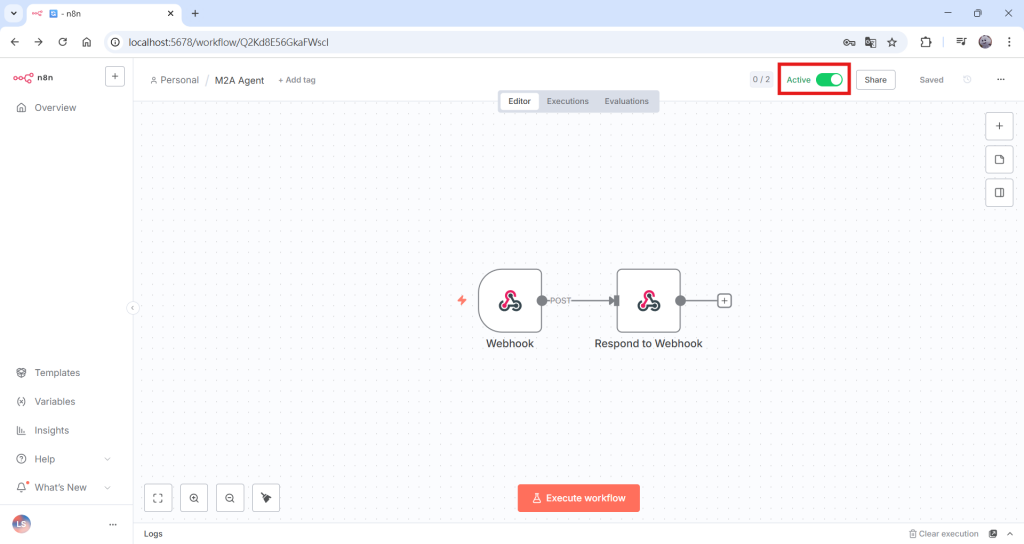
Task: Pop out the logs panel
Action: click(993, 534)
